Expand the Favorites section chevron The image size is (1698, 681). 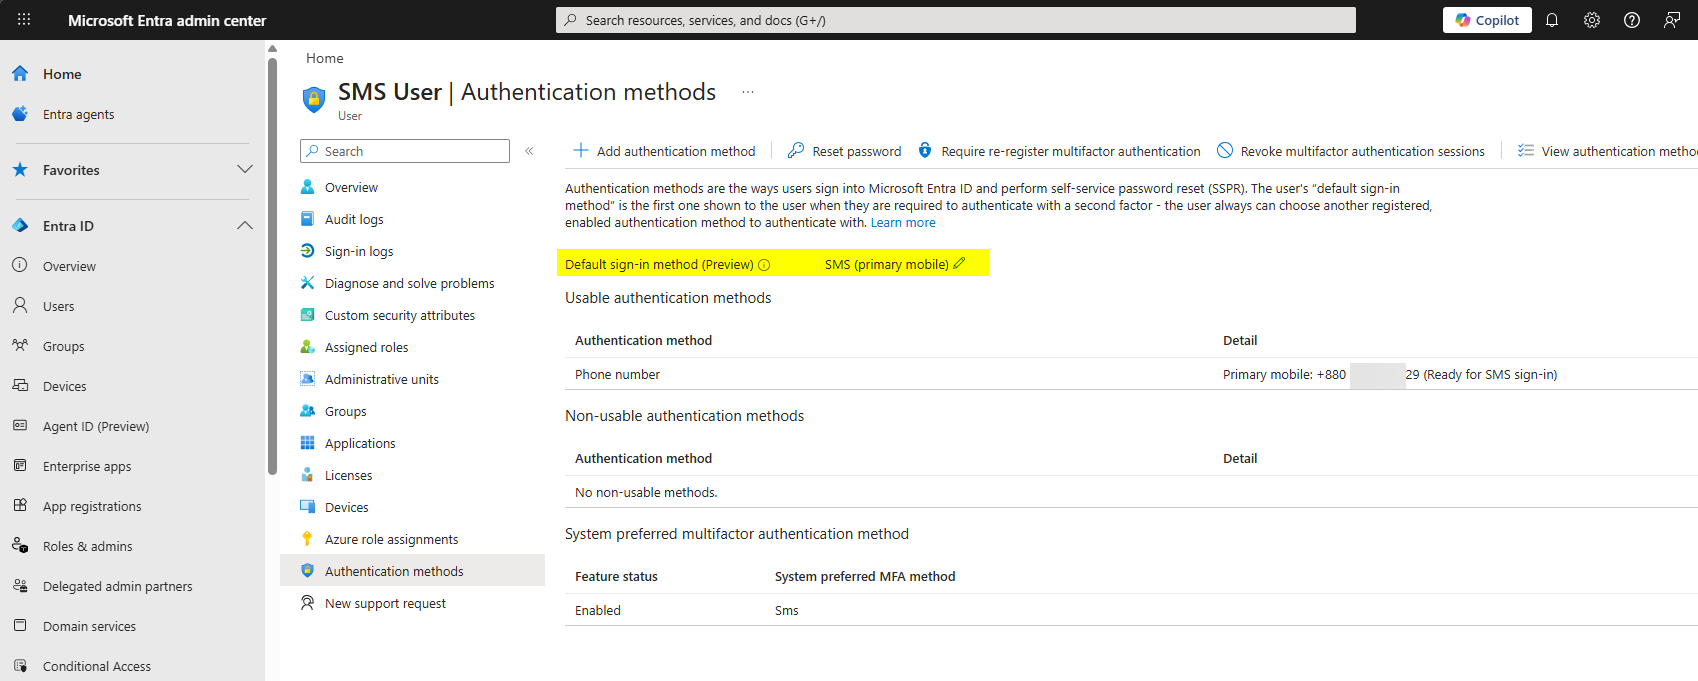pos(245,170)
